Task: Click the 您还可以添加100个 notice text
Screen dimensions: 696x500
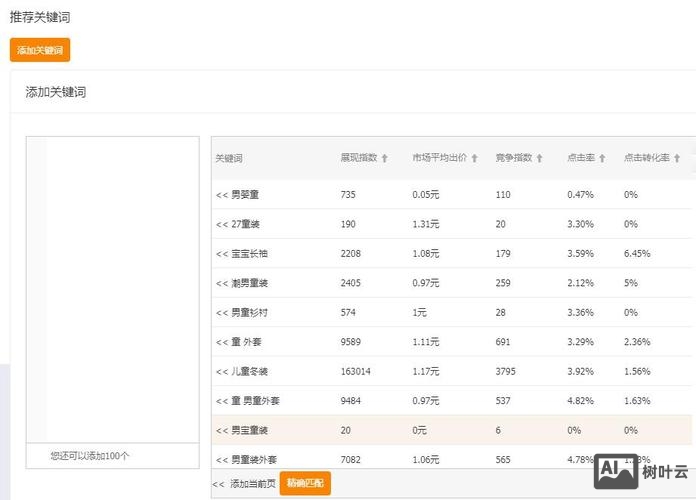Action: pos(90,456)
